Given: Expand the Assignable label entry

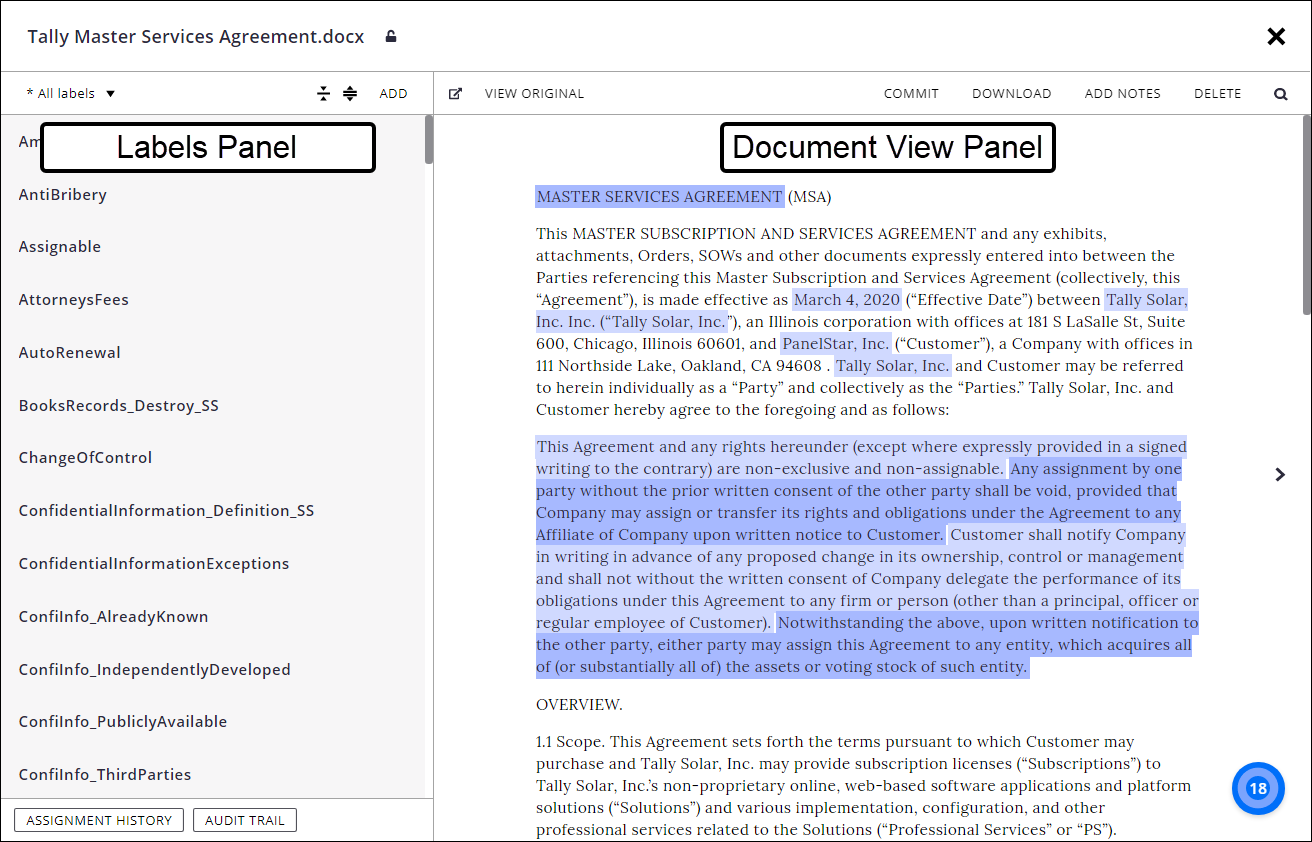Looking at the screenshot, I should click(60, 246).
